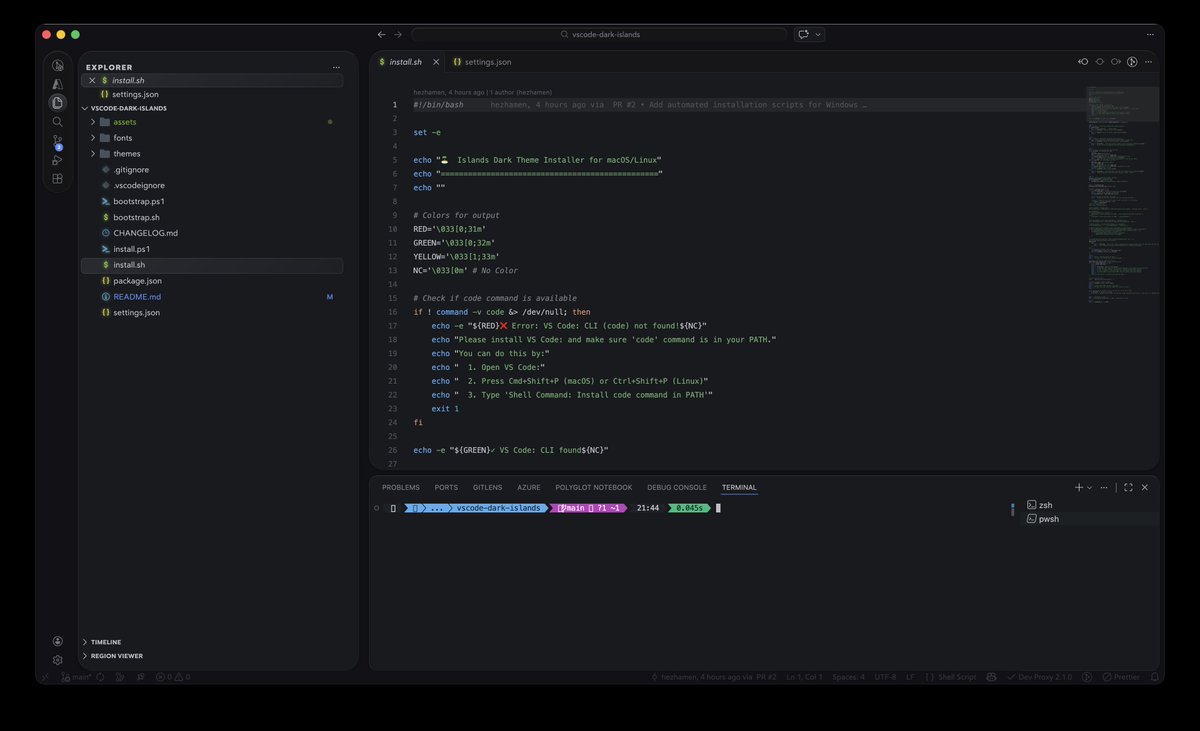This screenshot has height=731, width=1200.
Task: Switch to the install.sh editor tab
Action: click(406, 62)
